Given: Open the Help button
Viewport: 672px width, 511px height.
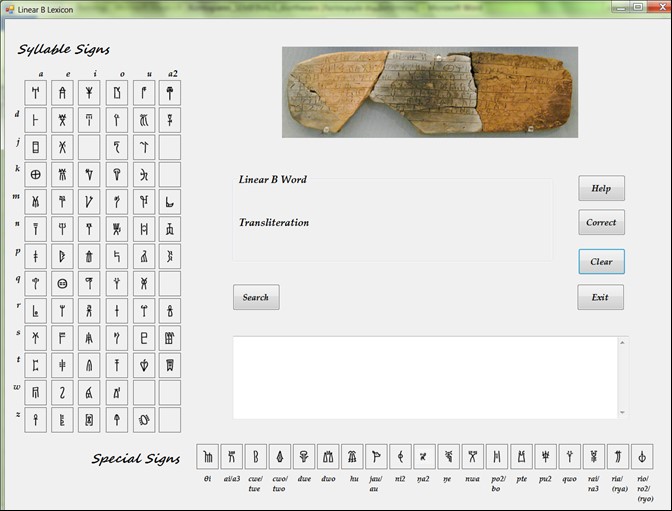Looking at the screenshot, I should click(601, 188).
